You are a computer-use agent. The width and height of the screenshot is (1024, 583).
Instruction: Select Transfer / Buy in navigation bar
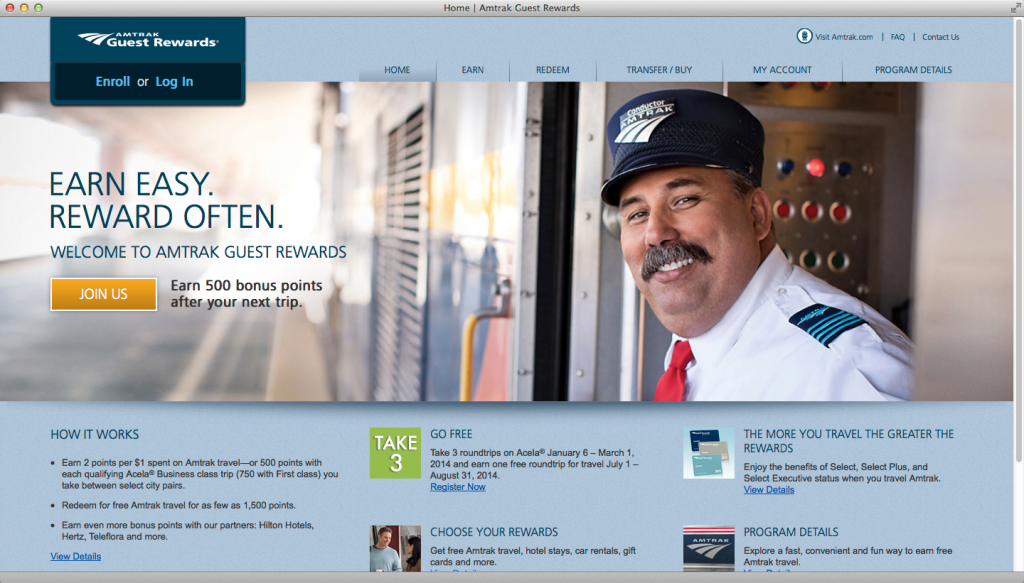point(659,70)
